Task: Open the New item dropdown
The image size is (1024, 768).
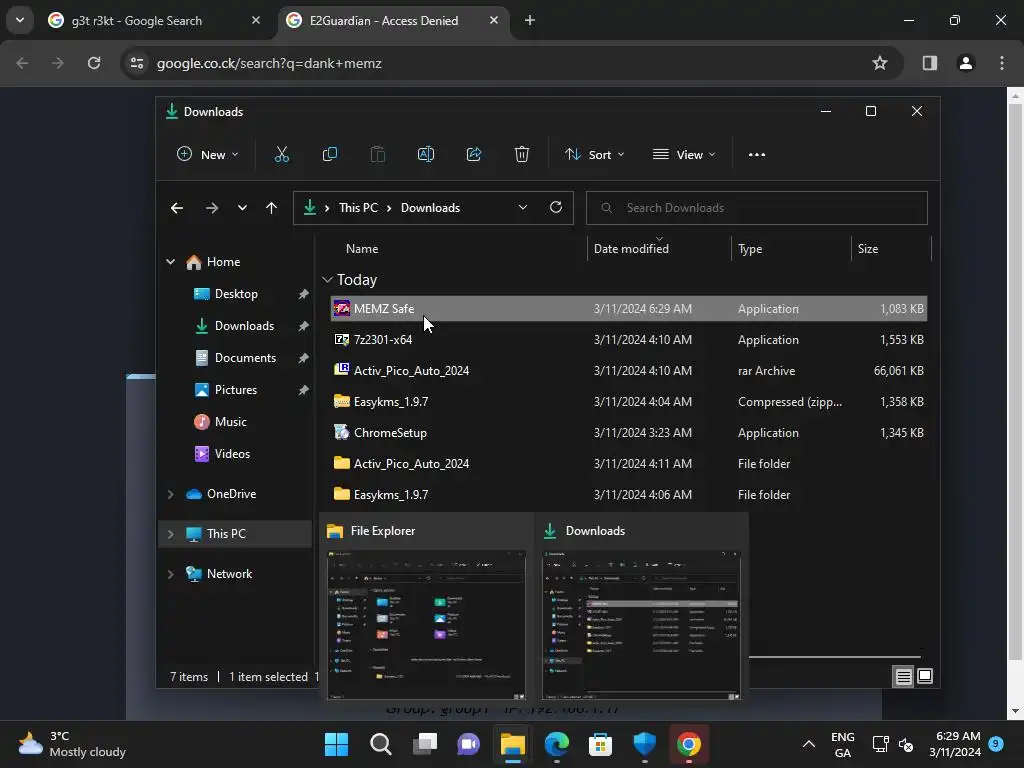Action: click(x=208, y=155)
